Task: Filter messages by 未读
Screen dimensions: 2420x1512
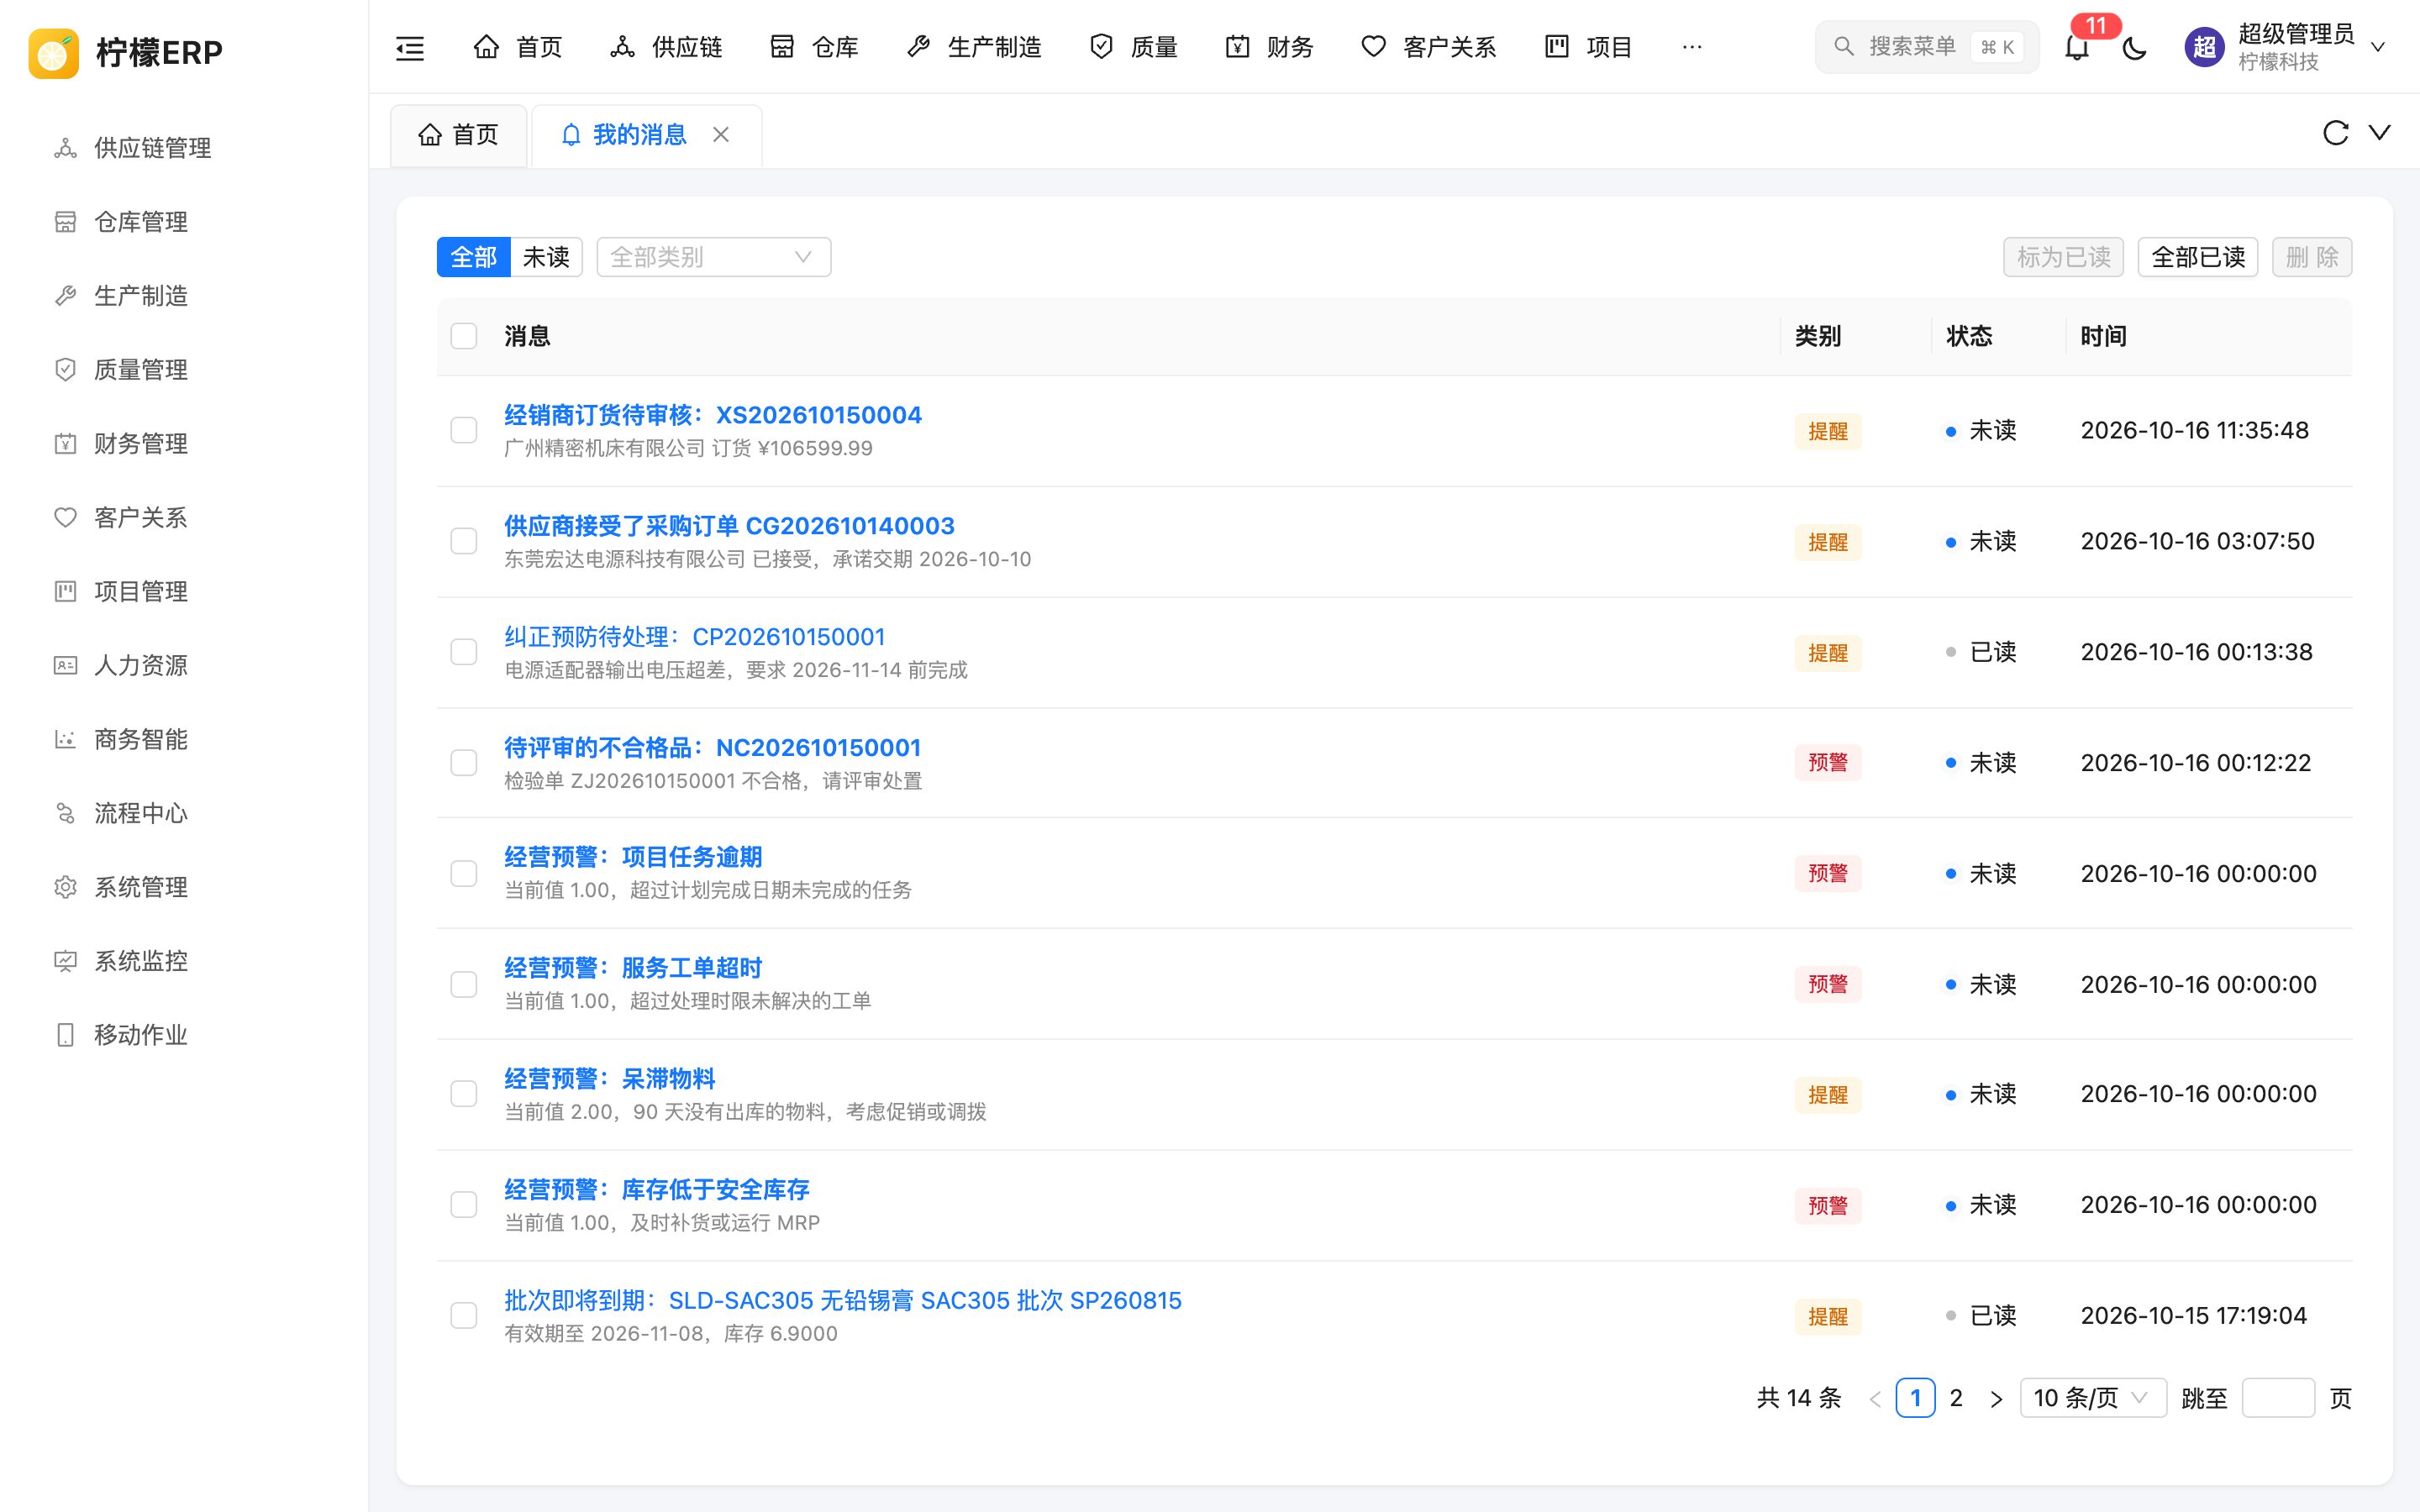Action: tap(546, 257)
